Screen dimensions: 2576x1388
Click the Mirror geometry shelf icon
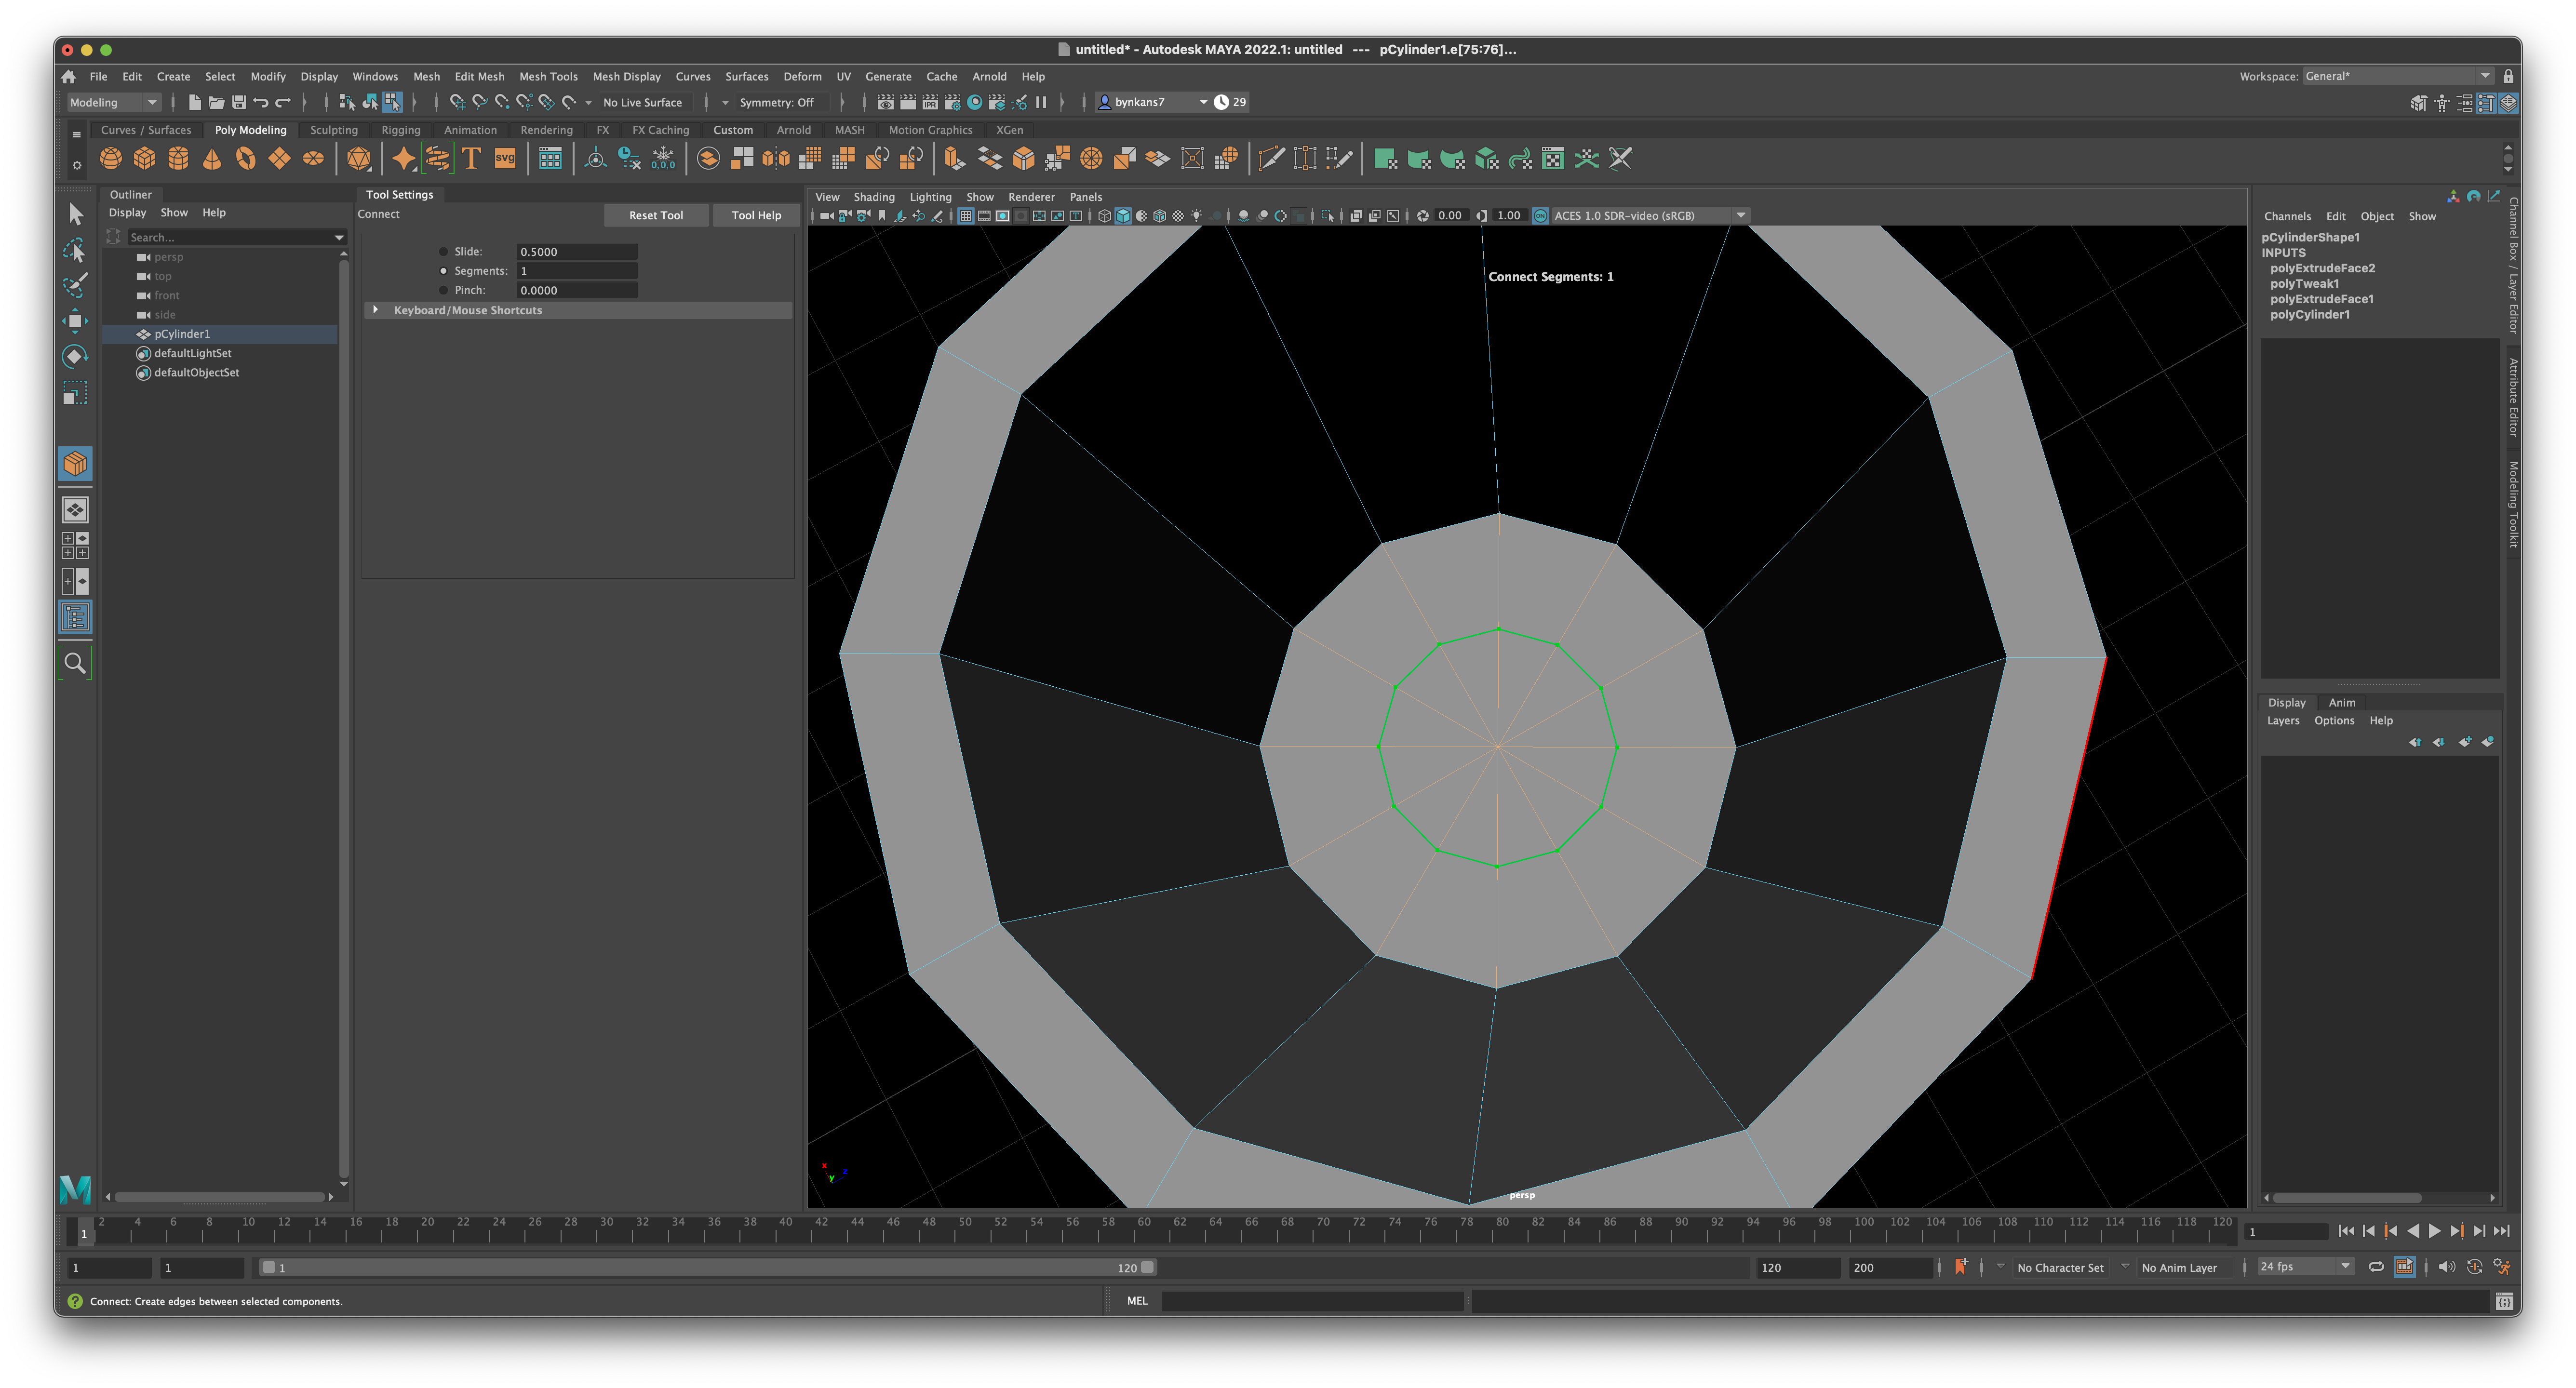776,159
